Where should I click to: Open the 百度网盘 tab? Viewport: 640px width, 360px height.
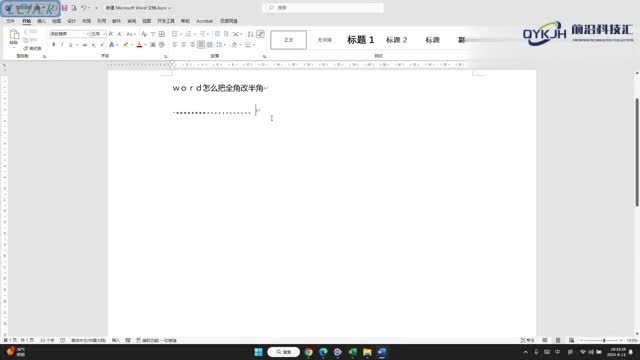(x=229, y=21)
